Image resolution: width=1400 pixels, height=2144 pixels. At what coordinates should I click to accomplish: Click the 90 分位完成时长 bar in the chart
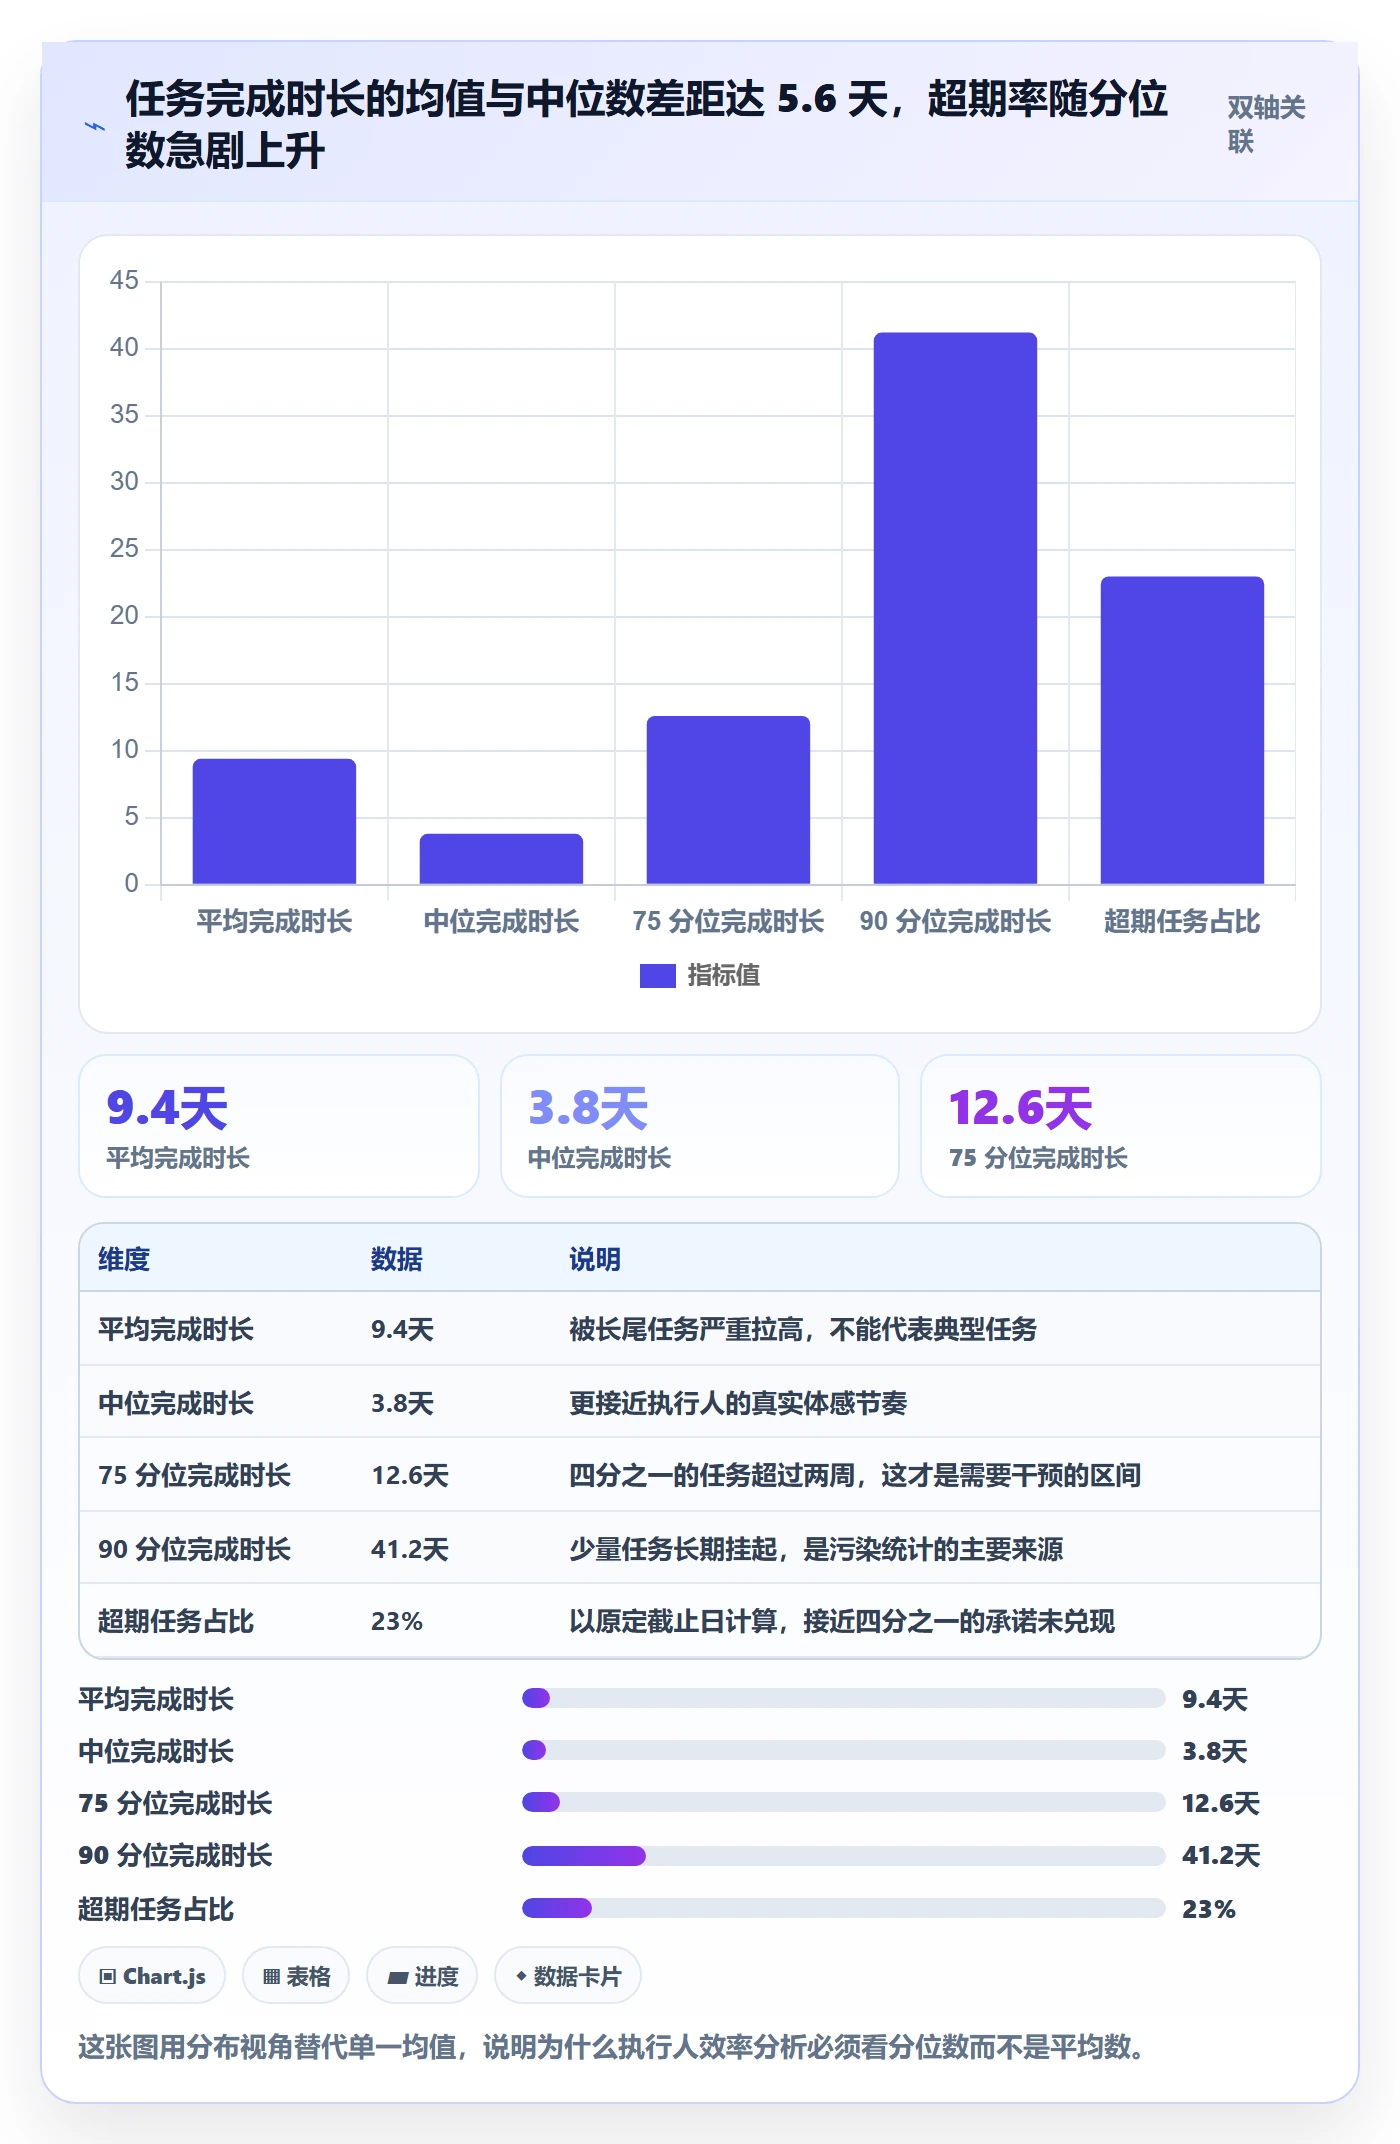click(955, 608)
